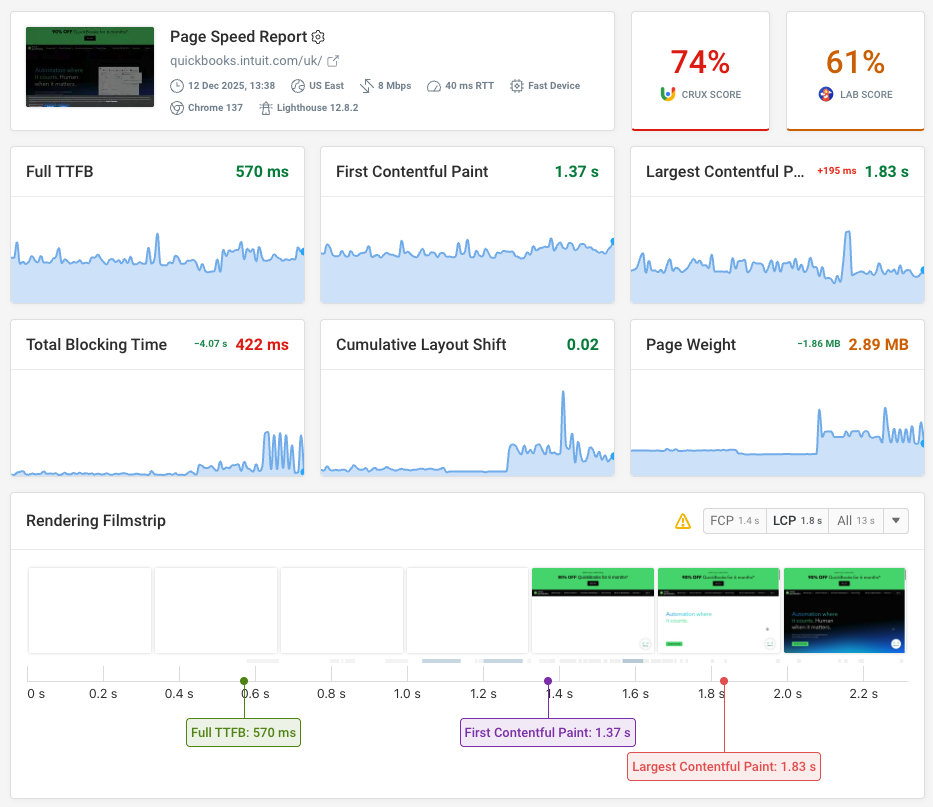Click the Full TTFB 570 ms label
The width and height of the screenshot is (933, 807).
(243, 732)
